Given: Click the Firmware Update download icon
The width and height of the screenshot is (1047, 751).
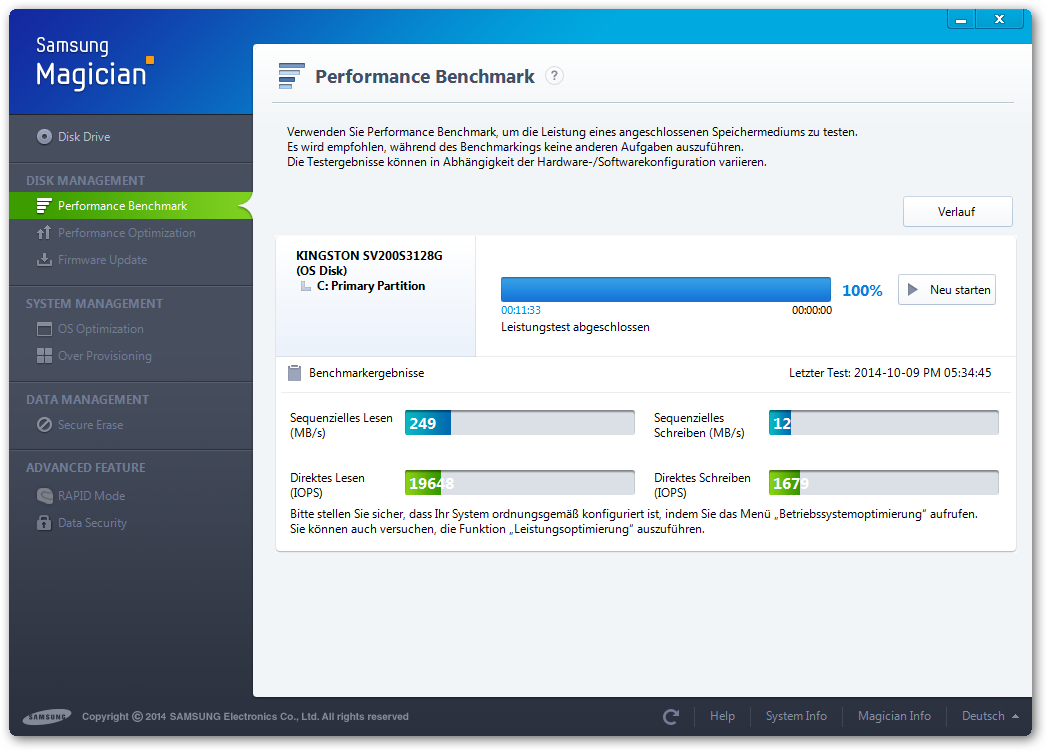Looking at the screenshot, I should tap(44, 260).
